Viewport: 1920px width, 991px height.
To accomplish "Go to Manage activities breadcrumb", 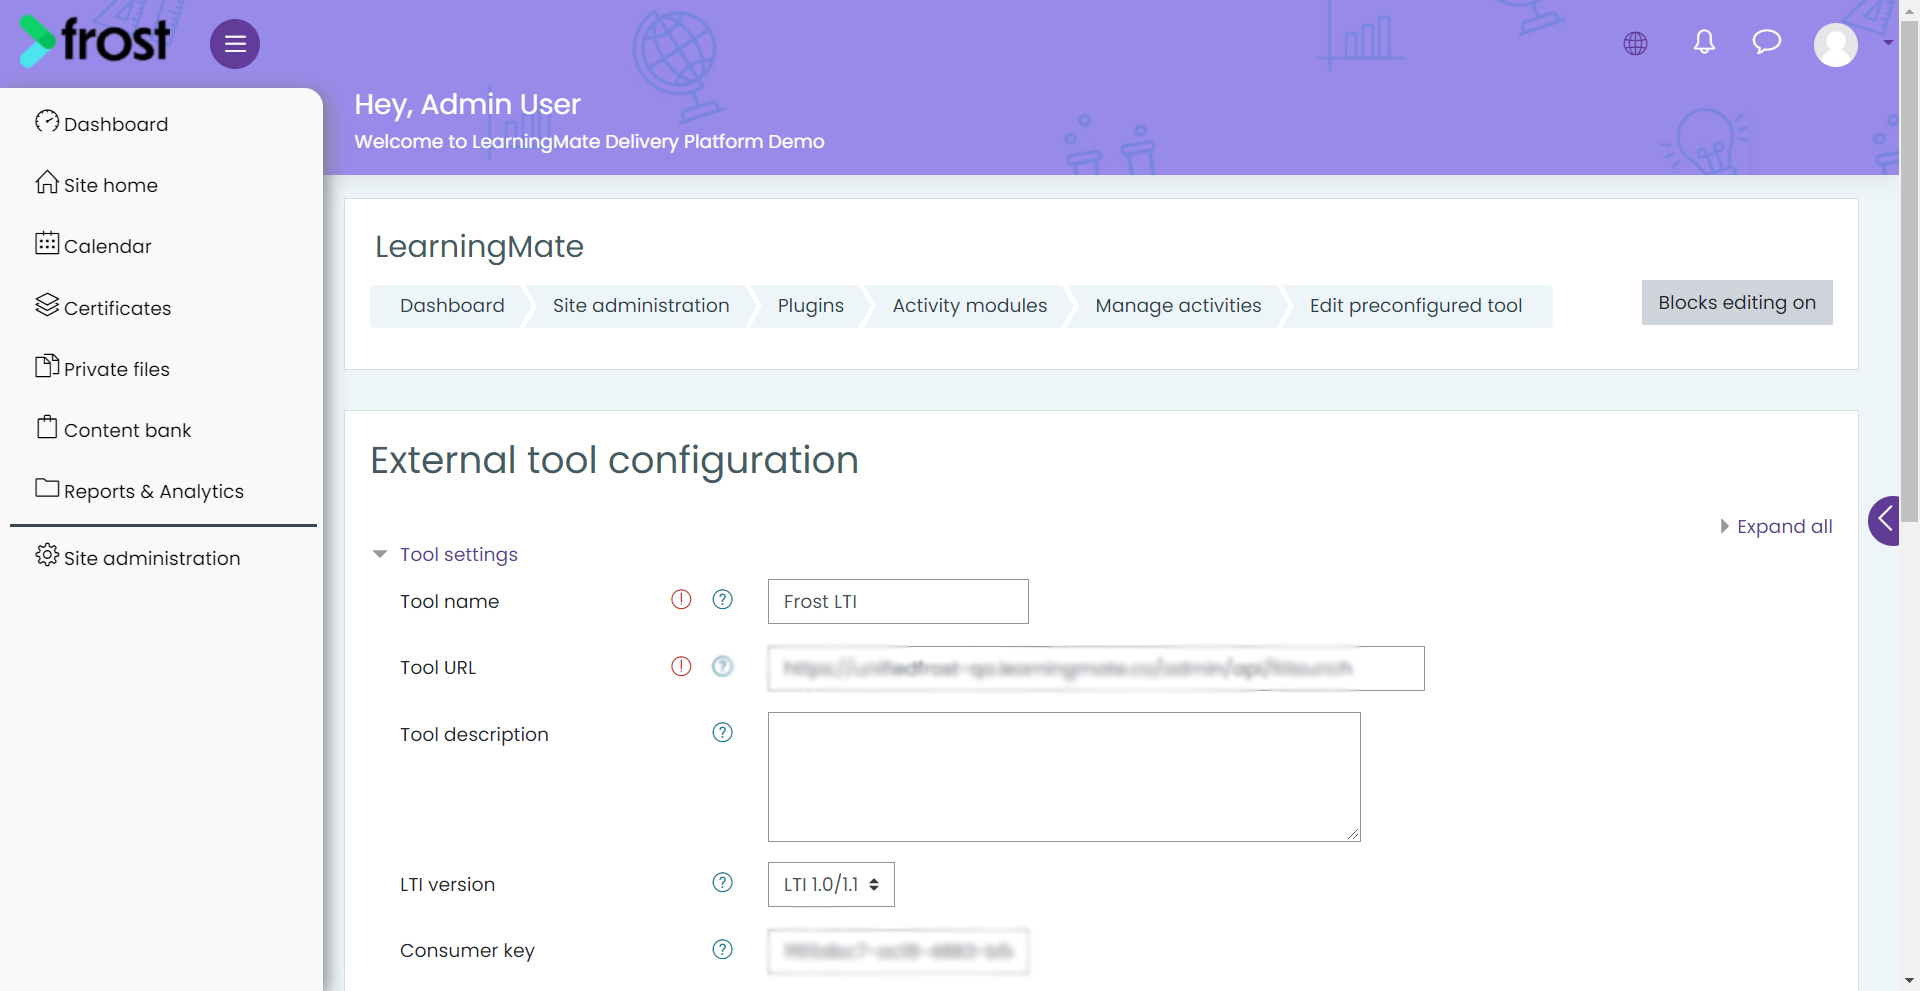I will point(1178,306).
